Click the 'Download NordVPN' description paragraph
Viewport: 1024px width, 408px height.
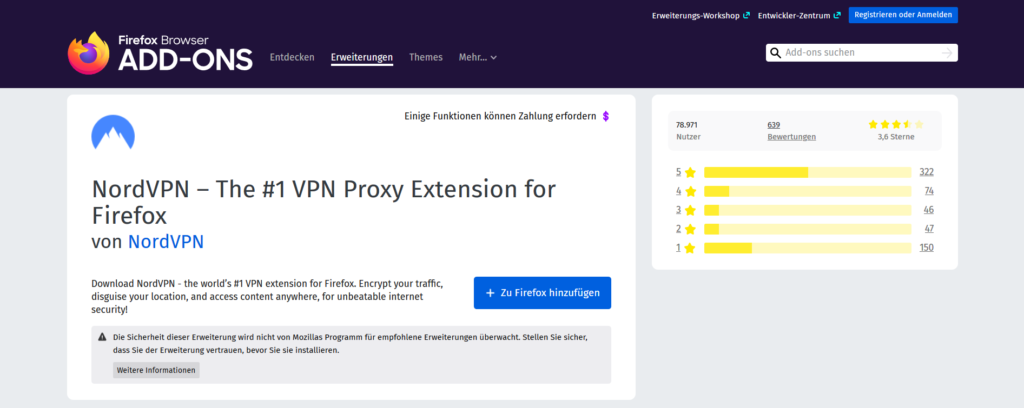pyautogui.click(x=268, y=297)
